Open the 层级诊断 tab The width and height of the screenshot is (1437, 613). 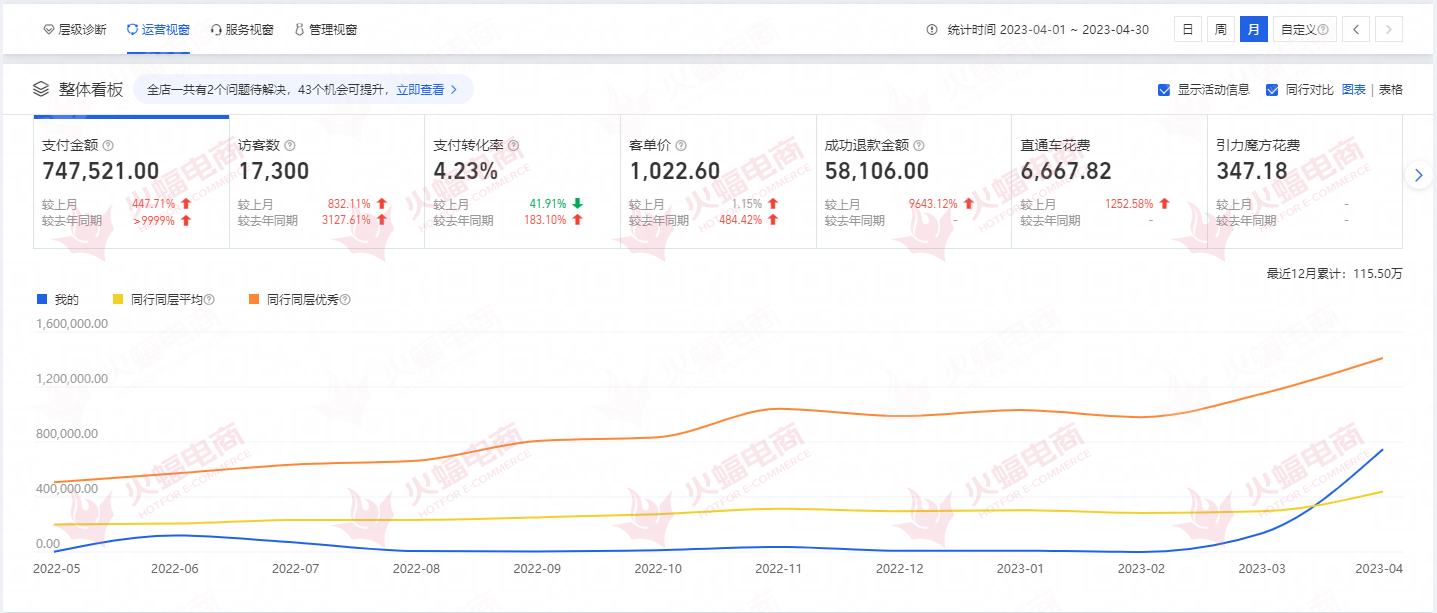[75, 30]
